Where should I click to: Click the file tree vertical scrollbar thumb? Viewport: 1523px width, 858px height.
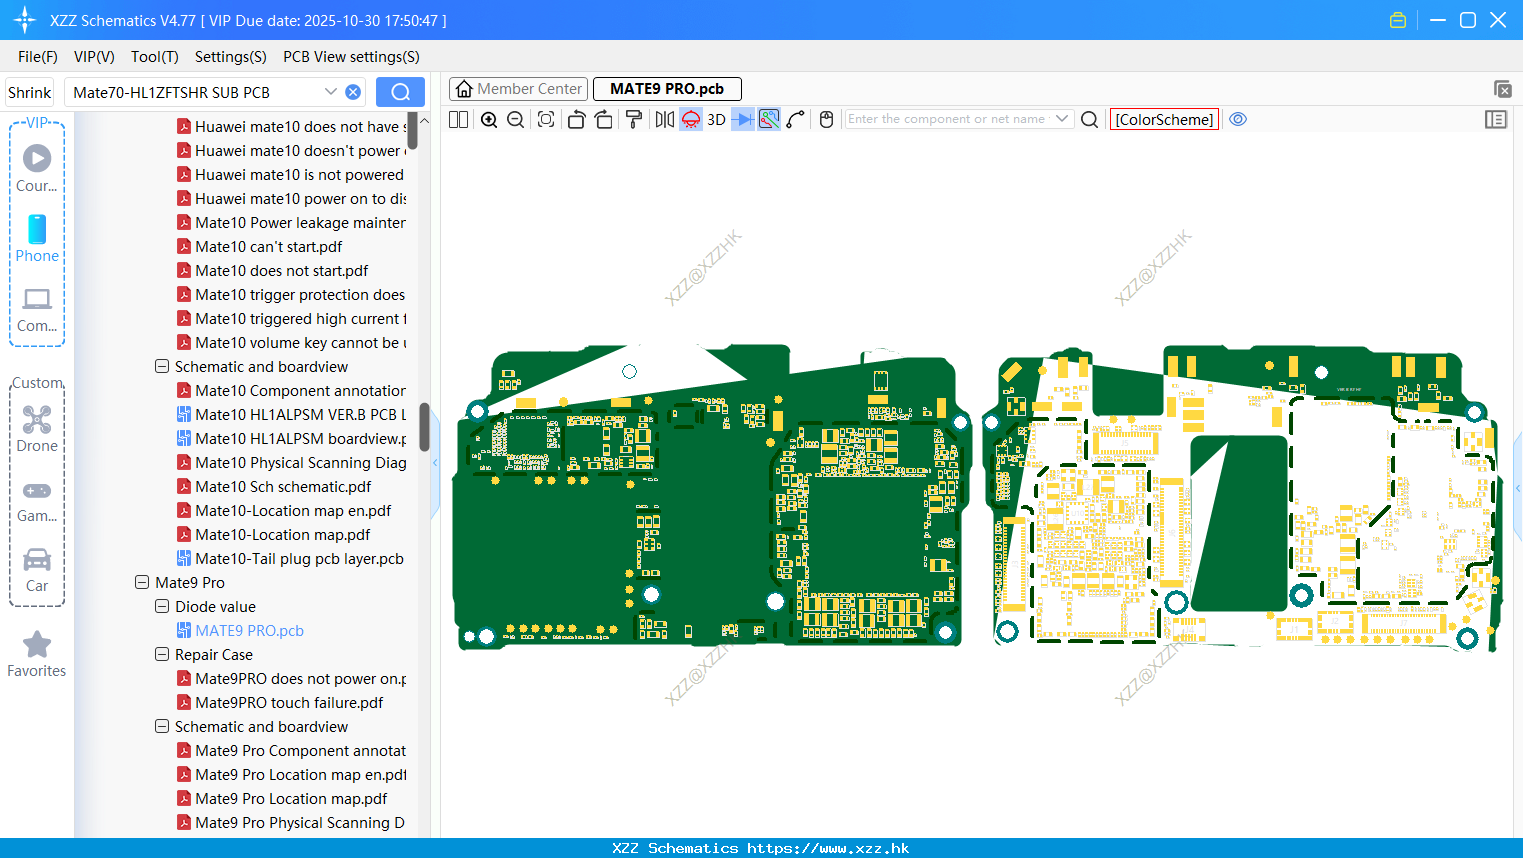(424, 427)
